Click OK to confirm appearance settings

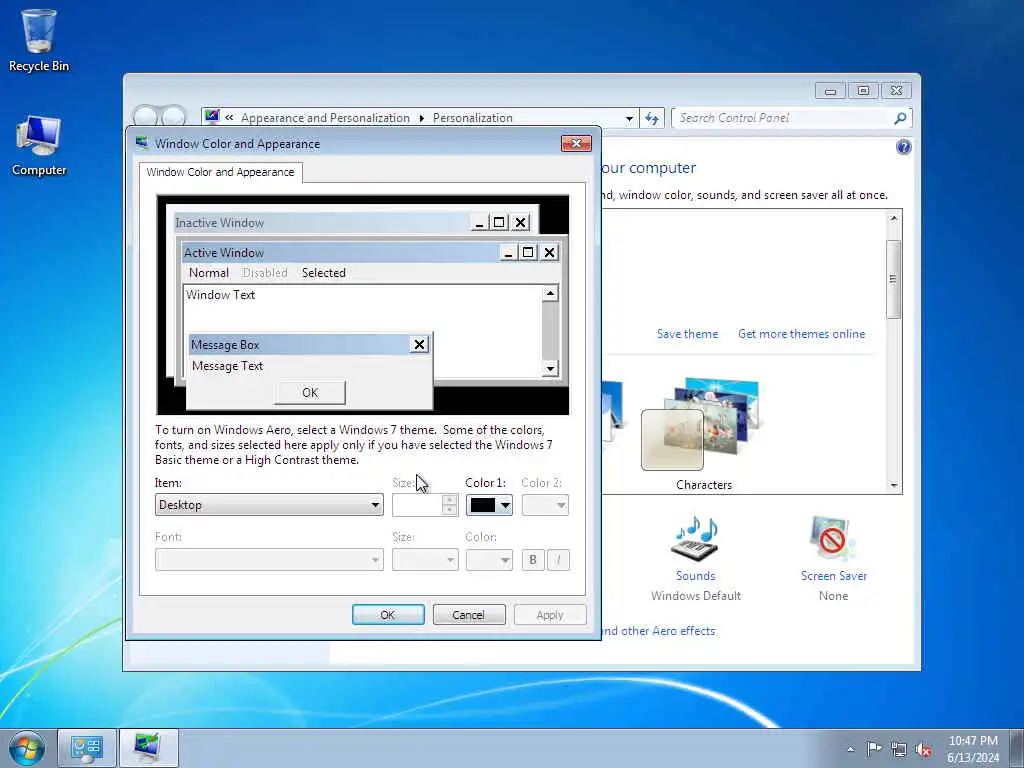click(388, 615)
